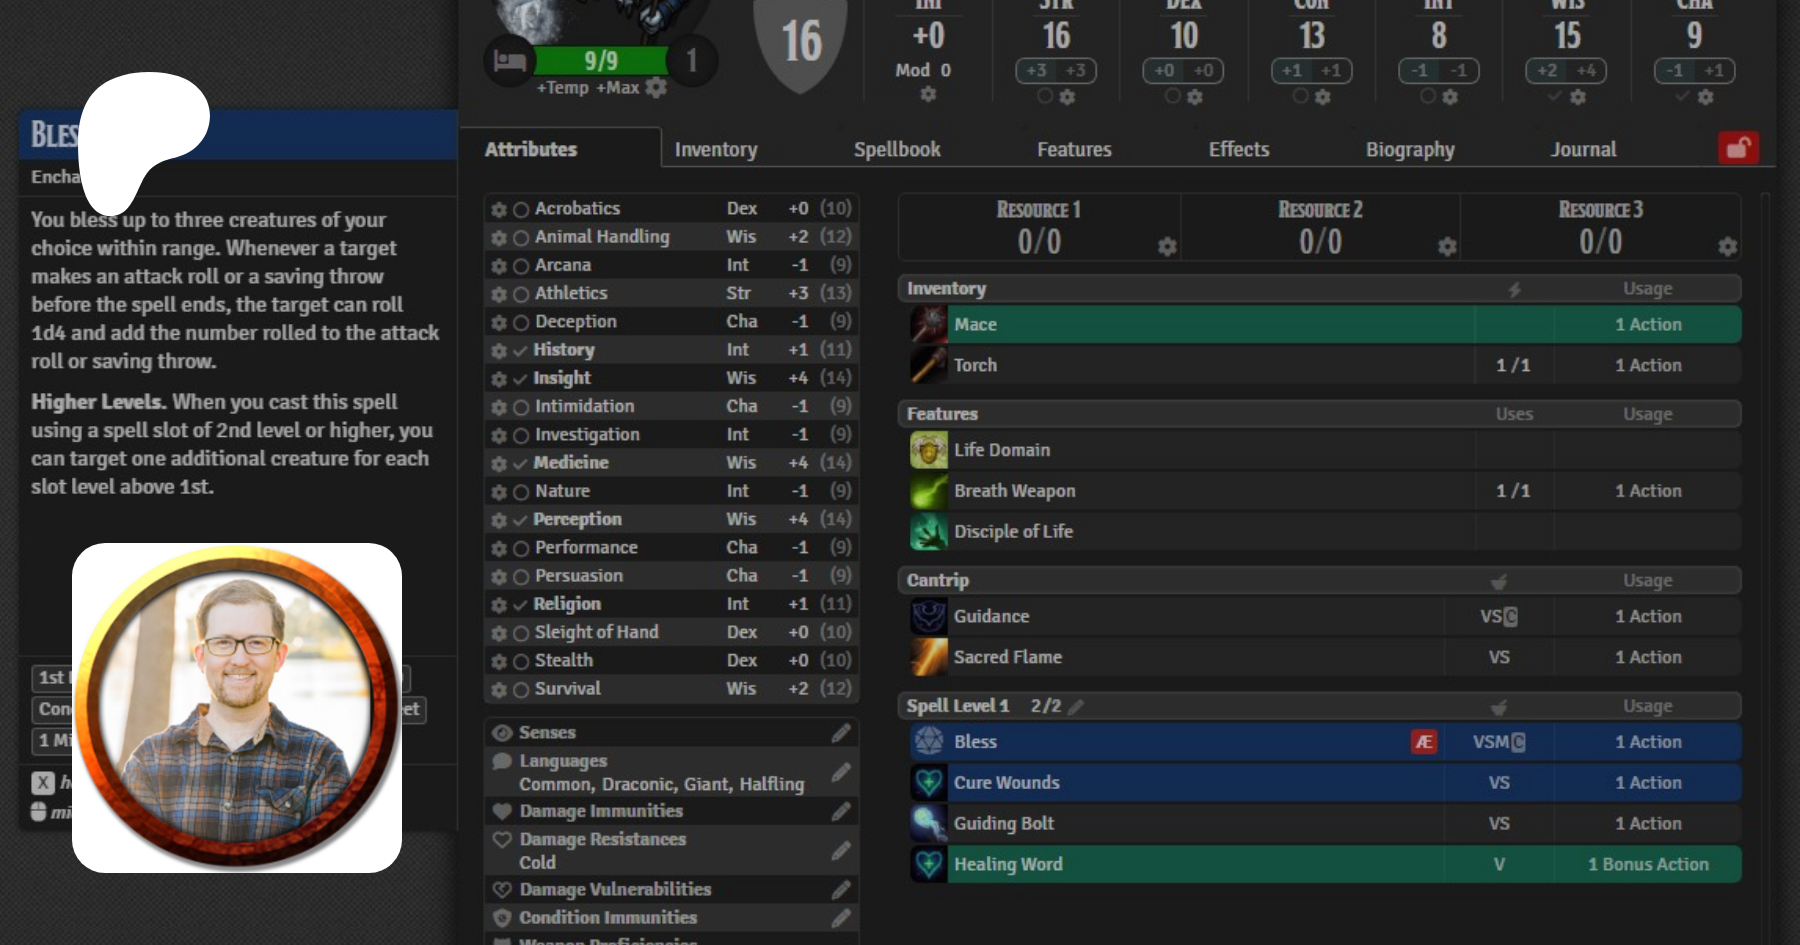Roll the Breath Weapon feature icon
1800x945 pixels.
pyautogui.click(x=928, y=491)
